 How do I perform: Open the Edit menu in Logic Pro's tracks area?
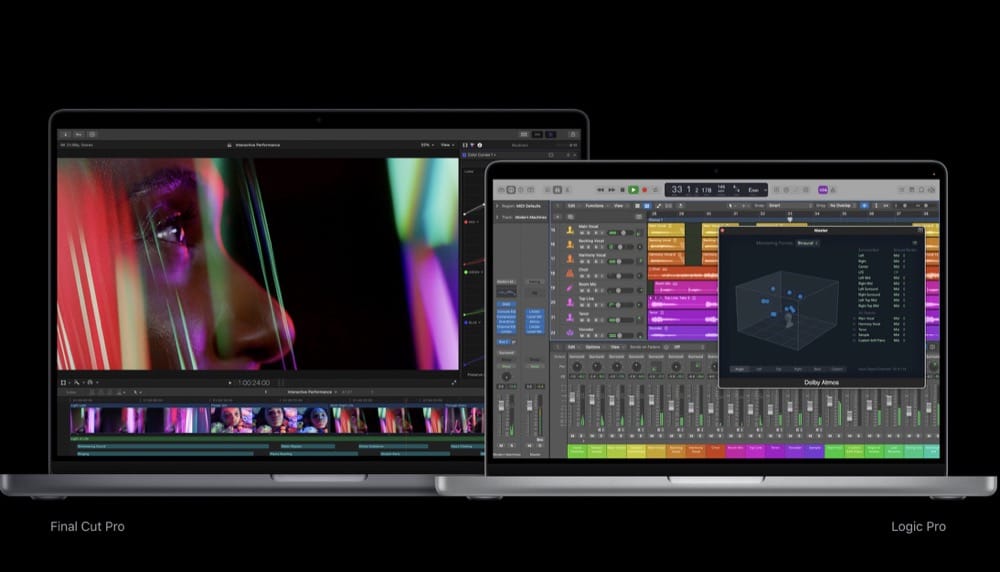tap(571, 206)
